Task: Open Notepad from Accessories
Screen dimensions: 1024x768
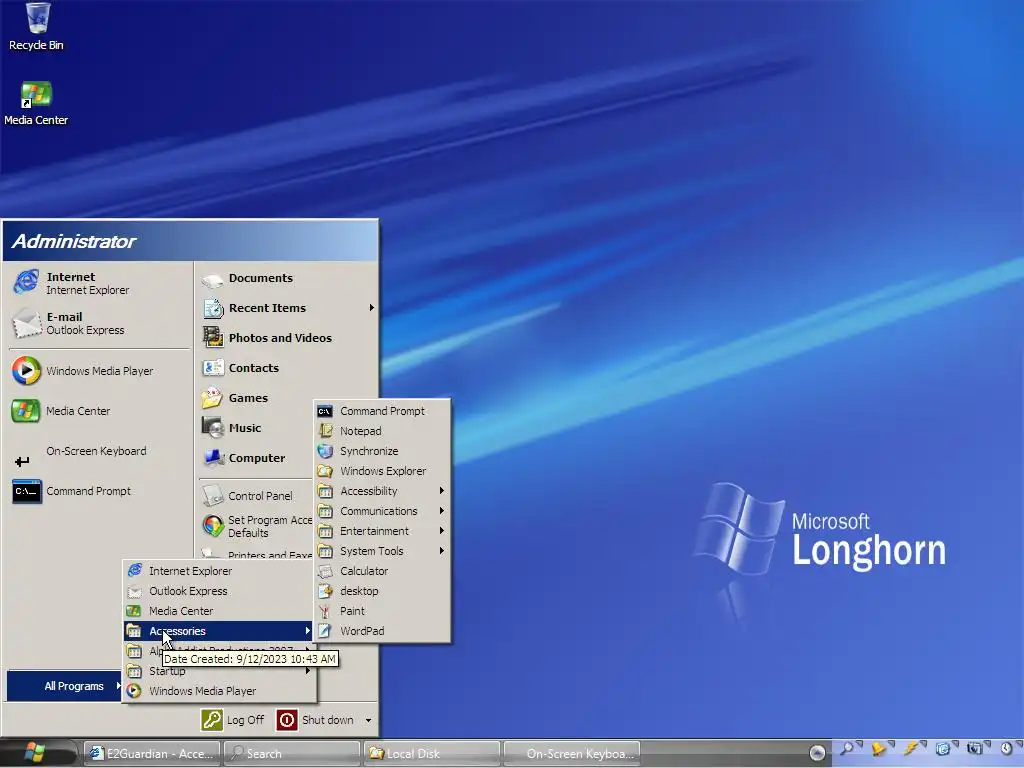Action: coord(382,431)
